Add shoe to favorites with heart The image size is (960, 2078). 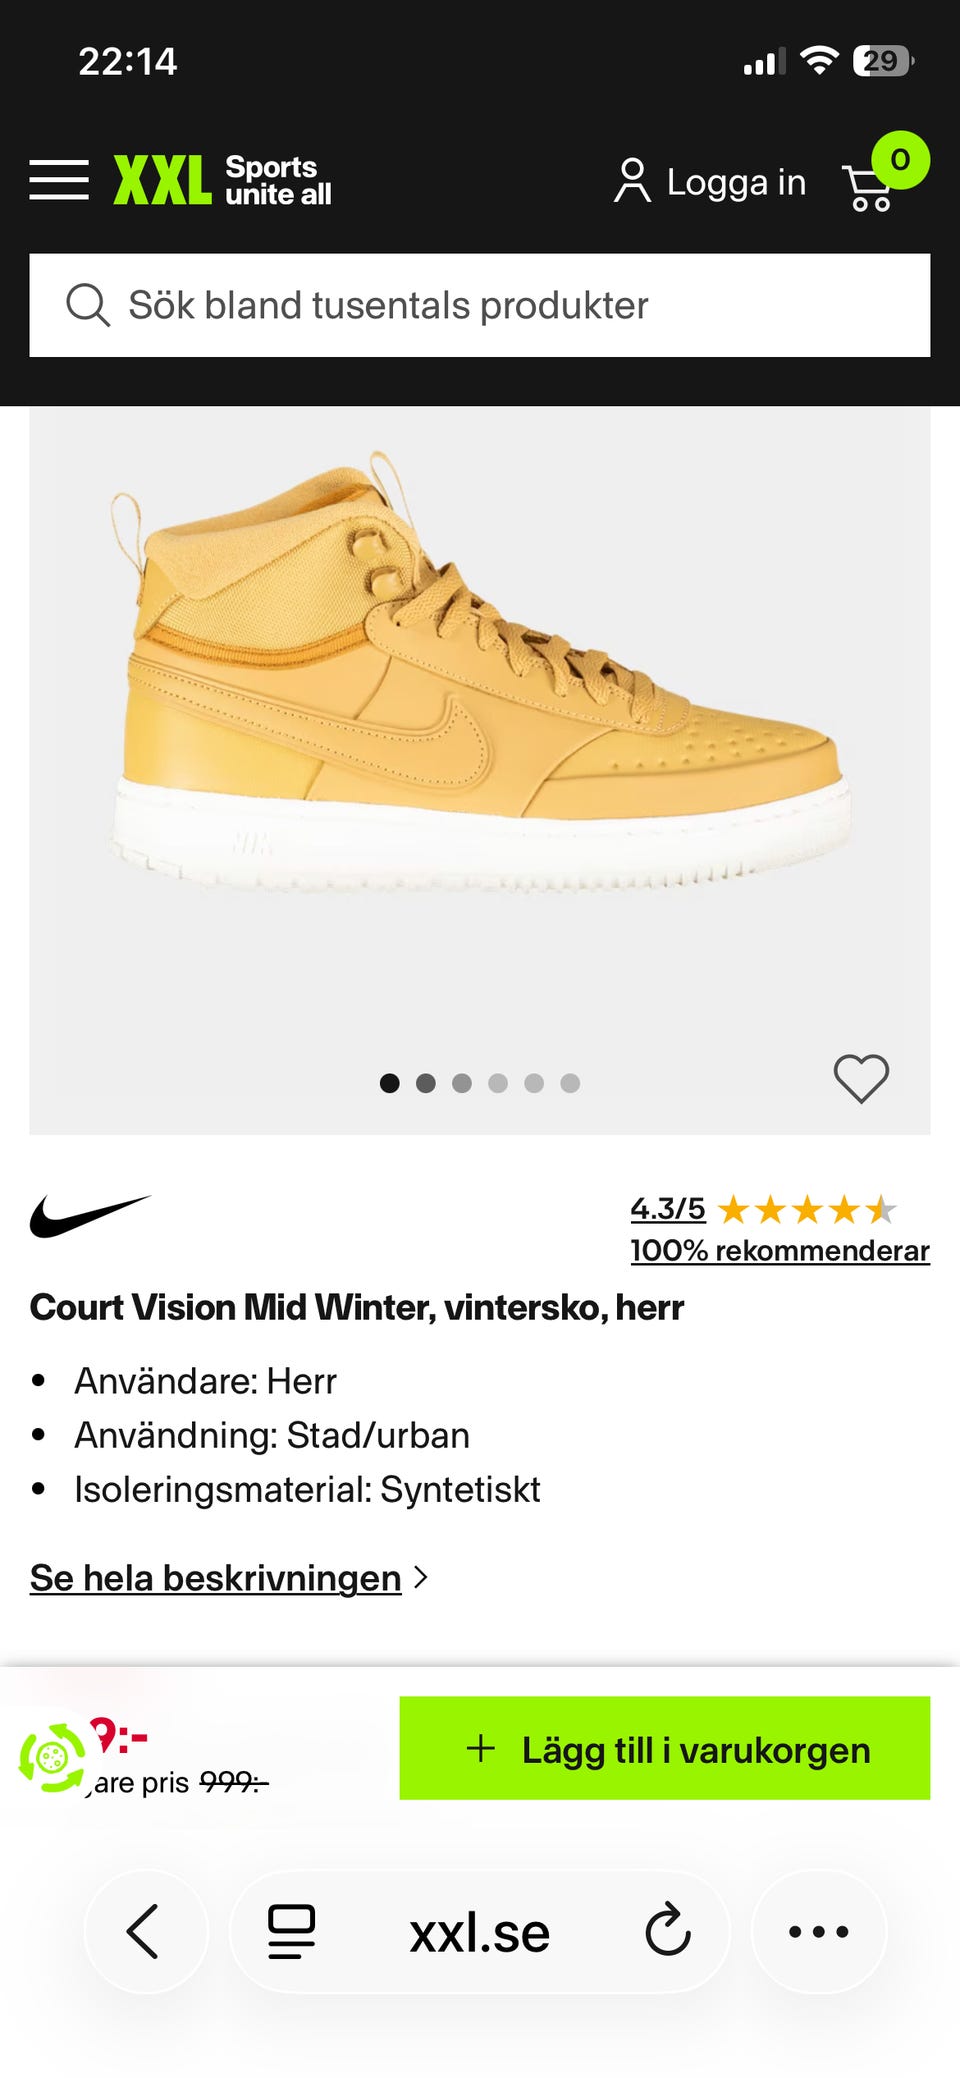coord(861,1079)
